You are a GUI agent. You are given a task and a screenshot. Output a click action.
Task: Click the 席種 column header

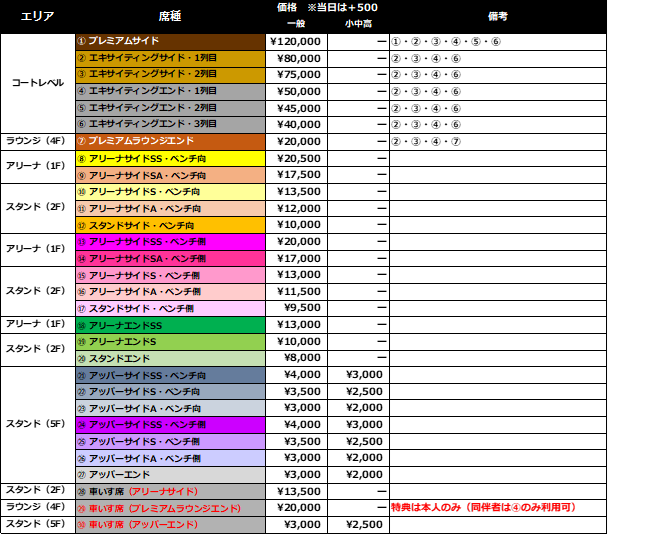coord(170,17)
